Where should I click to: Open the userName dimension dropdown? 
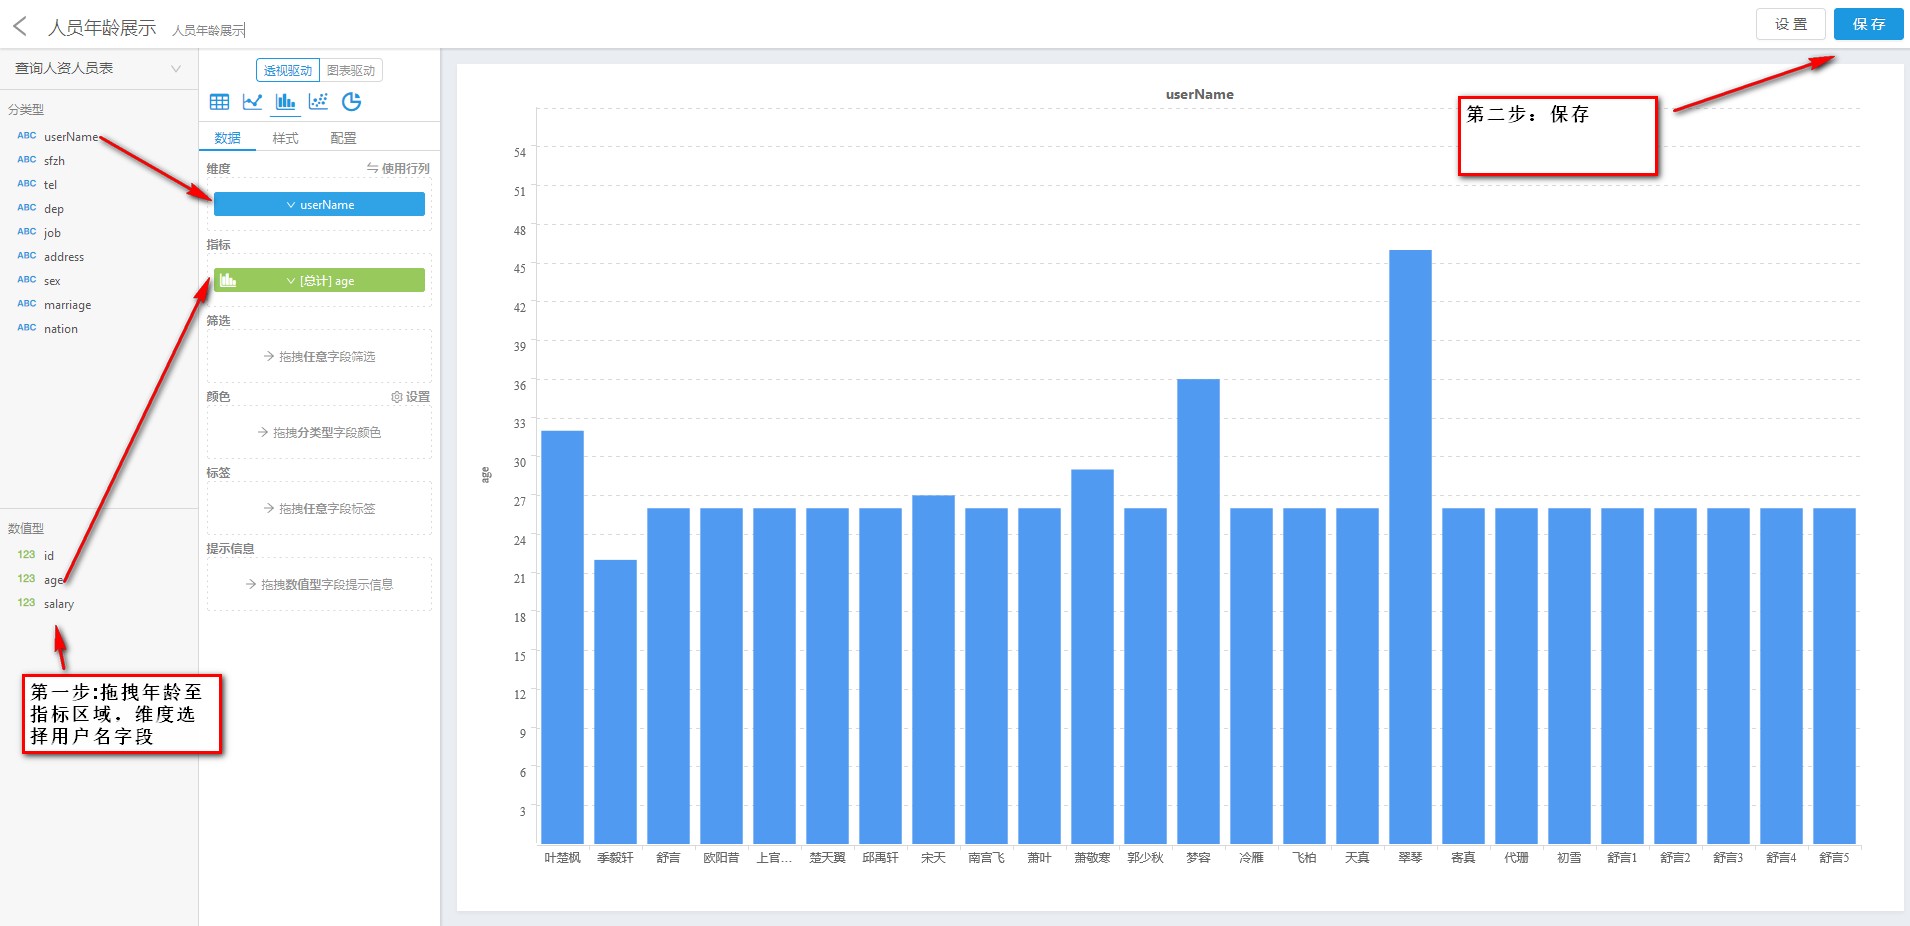319,205
